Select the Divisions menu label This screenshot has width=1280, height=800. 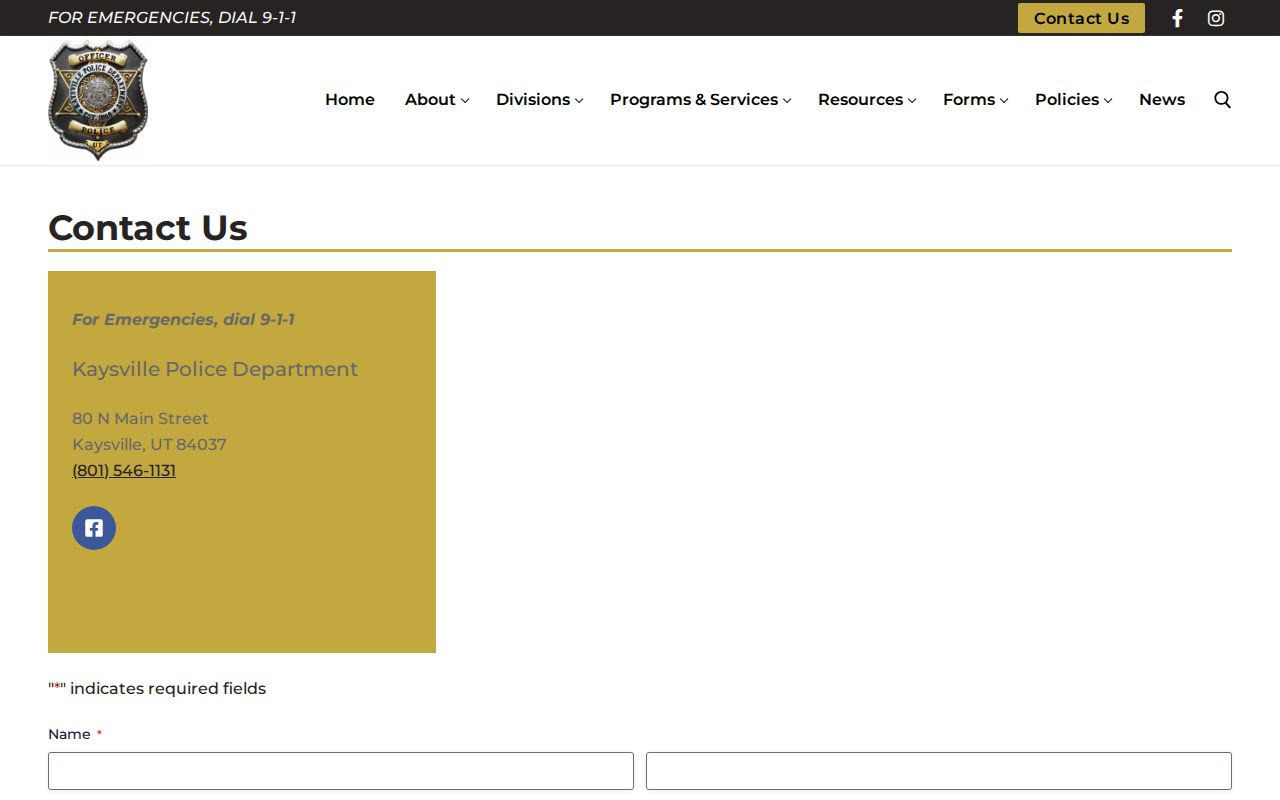pos(533,100)
